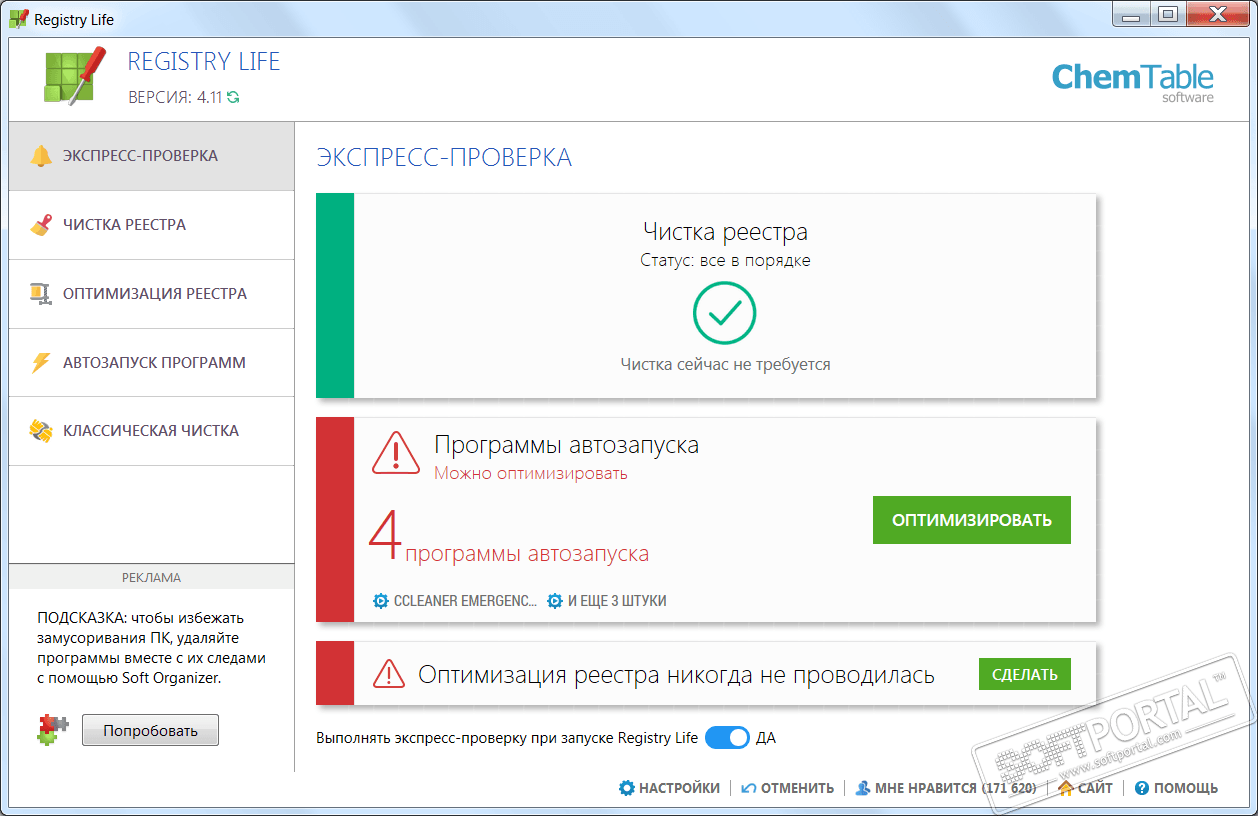Click the ПОДСКАЗКА tip text
The height and width of the screenshot is (816, 1258).
coord(151,648)
